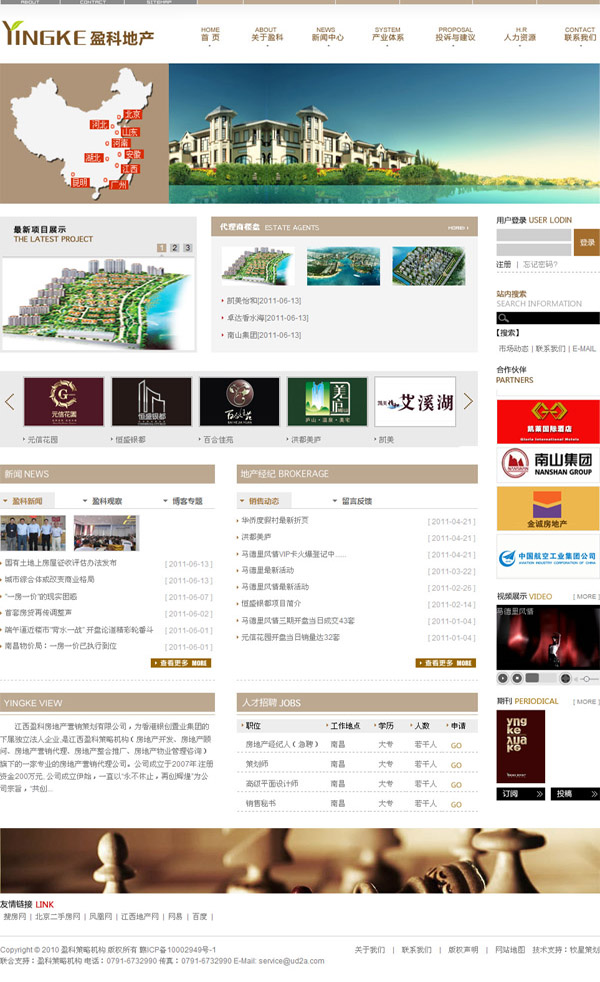Open 华侨度假村最新折页 brokerage item

click(x=275, y=520)
